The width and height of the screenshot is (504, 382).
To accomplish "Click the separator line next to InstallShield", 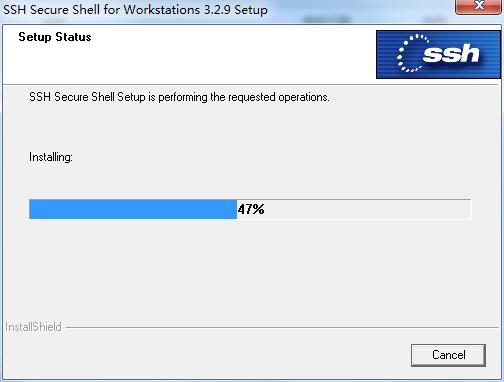I will click(x=283, y=327).
